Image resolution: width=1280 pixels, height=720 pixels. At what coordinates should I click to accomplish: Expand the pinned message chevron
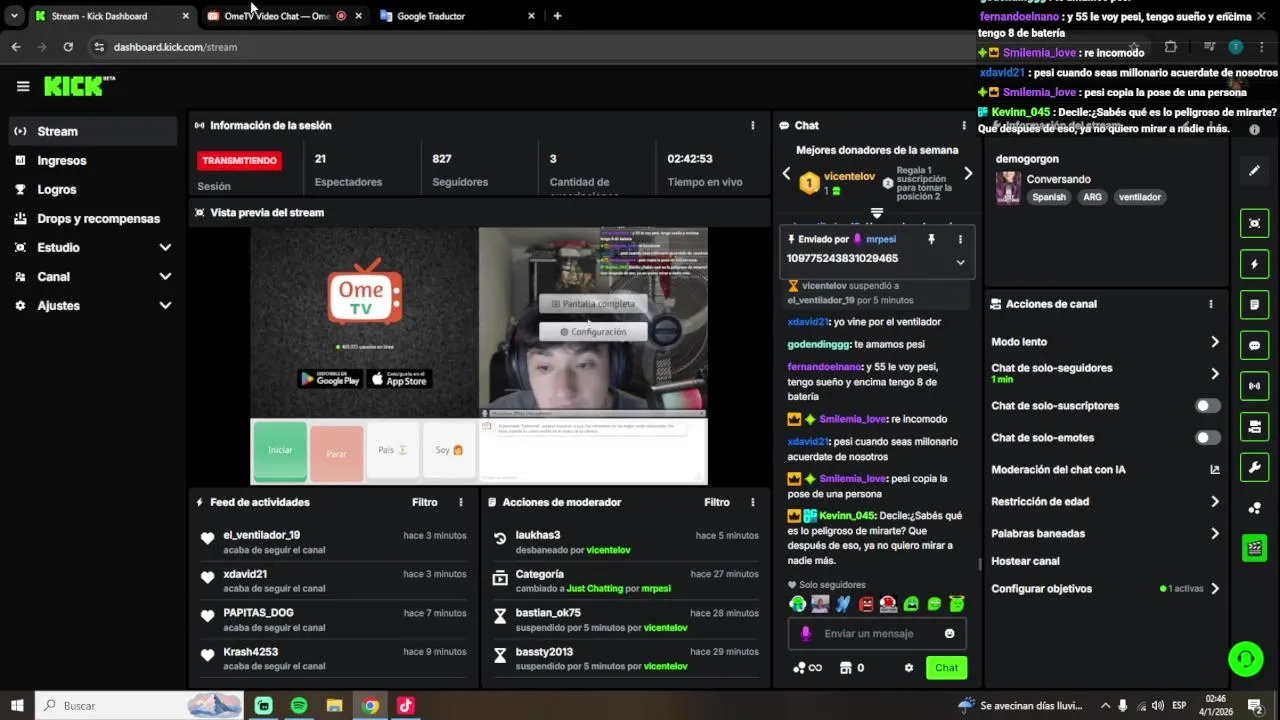(960, 262)
